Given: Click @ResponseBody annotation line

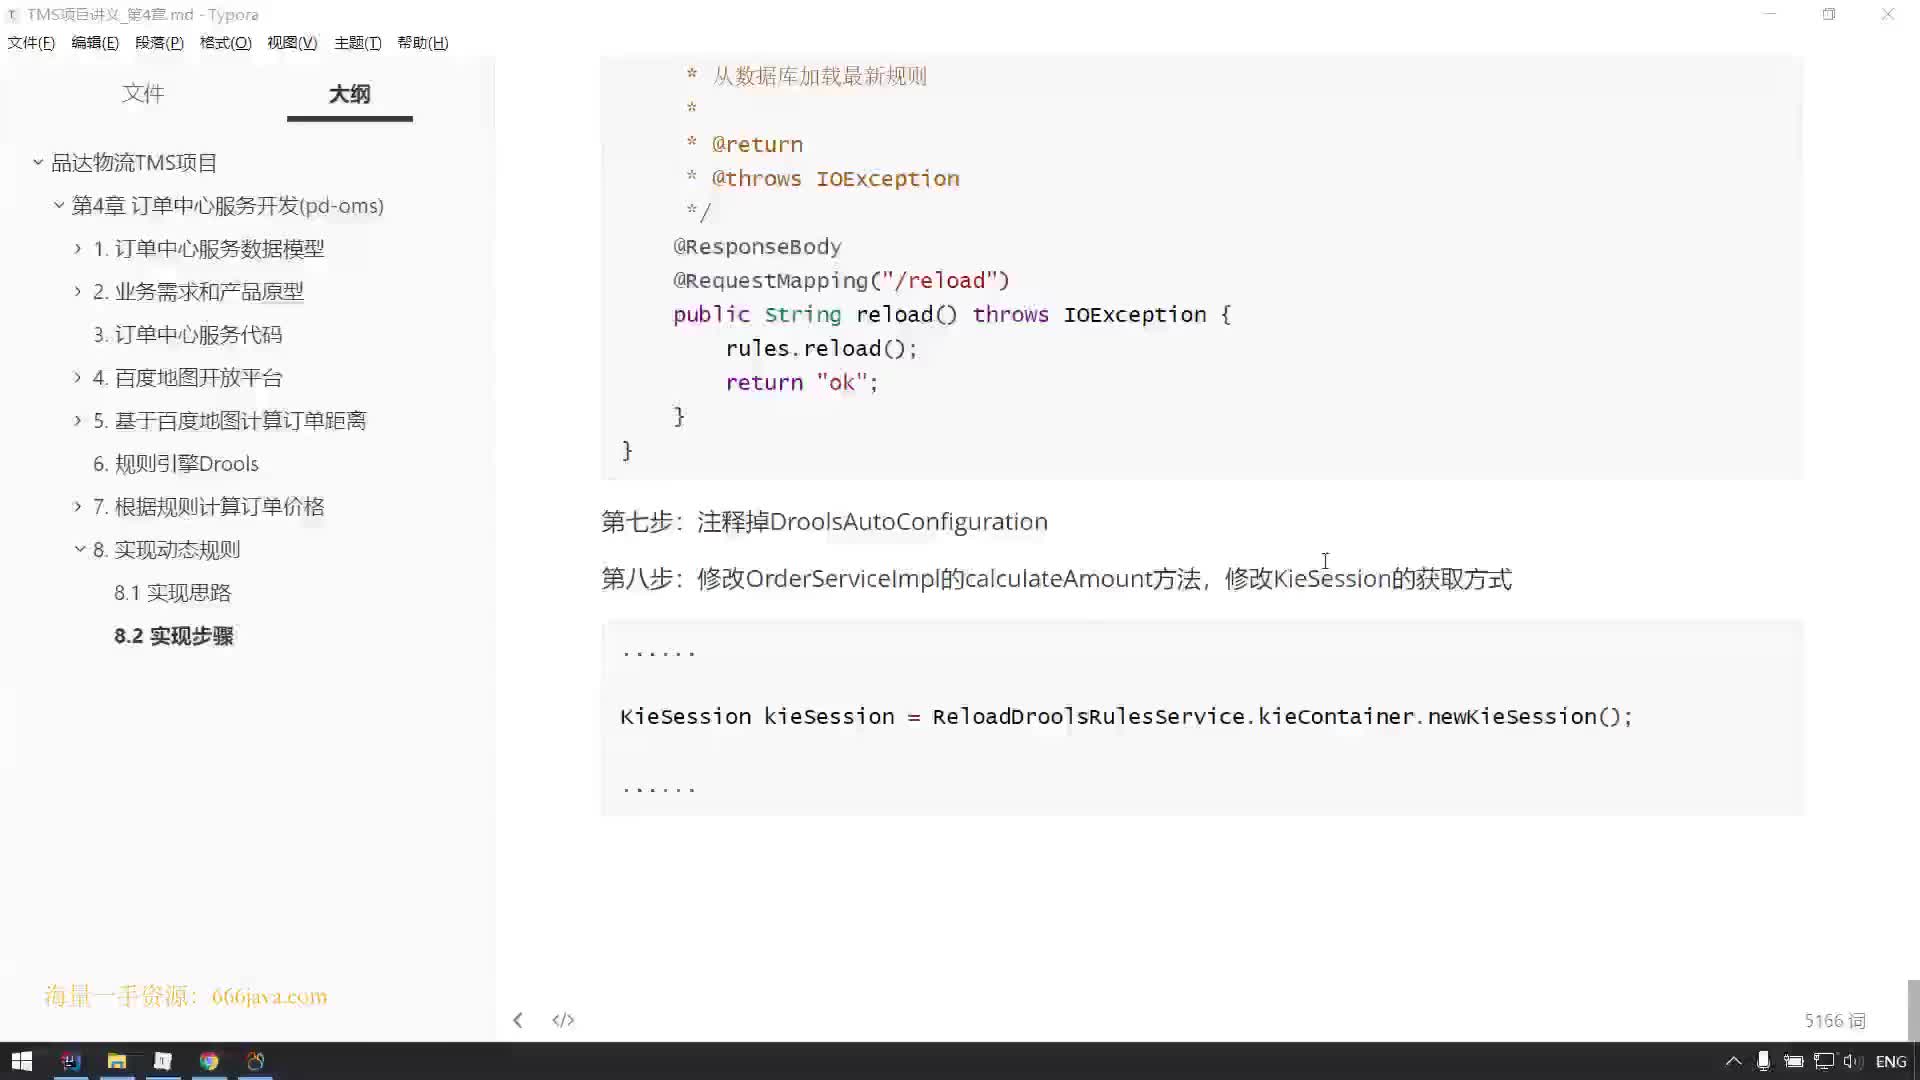Looking at the screenshot, I should pyautogui.click(x=757, y=247).
